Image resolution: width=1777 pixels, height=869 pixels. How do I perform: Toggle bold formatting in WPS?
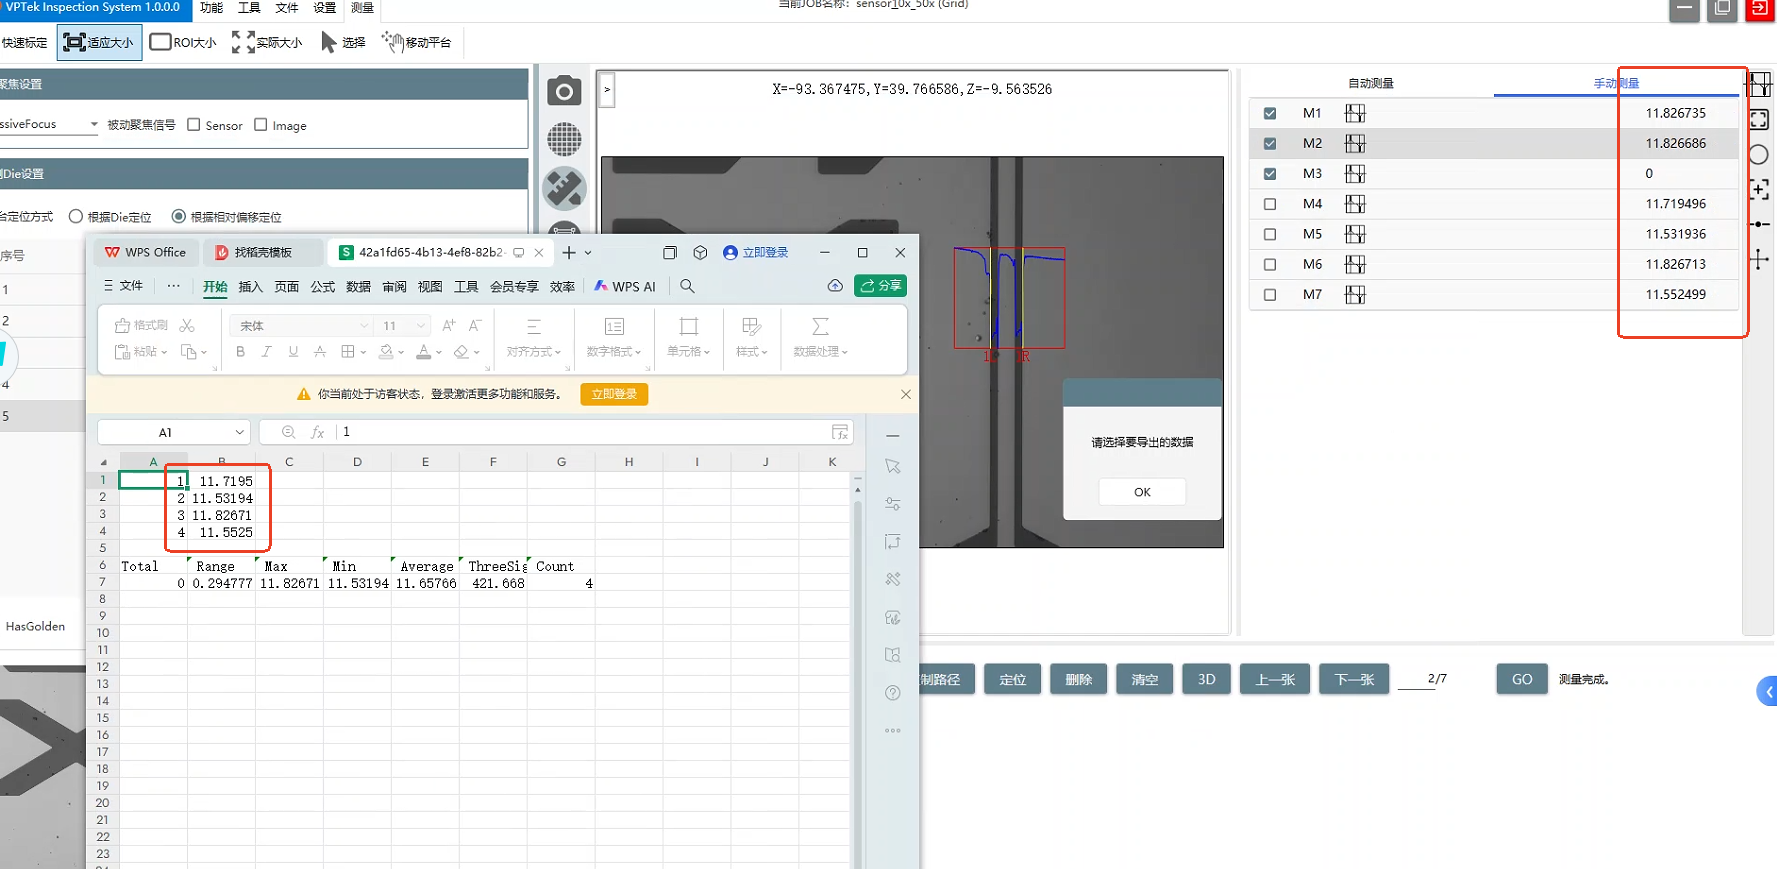(x=240, y=352)
